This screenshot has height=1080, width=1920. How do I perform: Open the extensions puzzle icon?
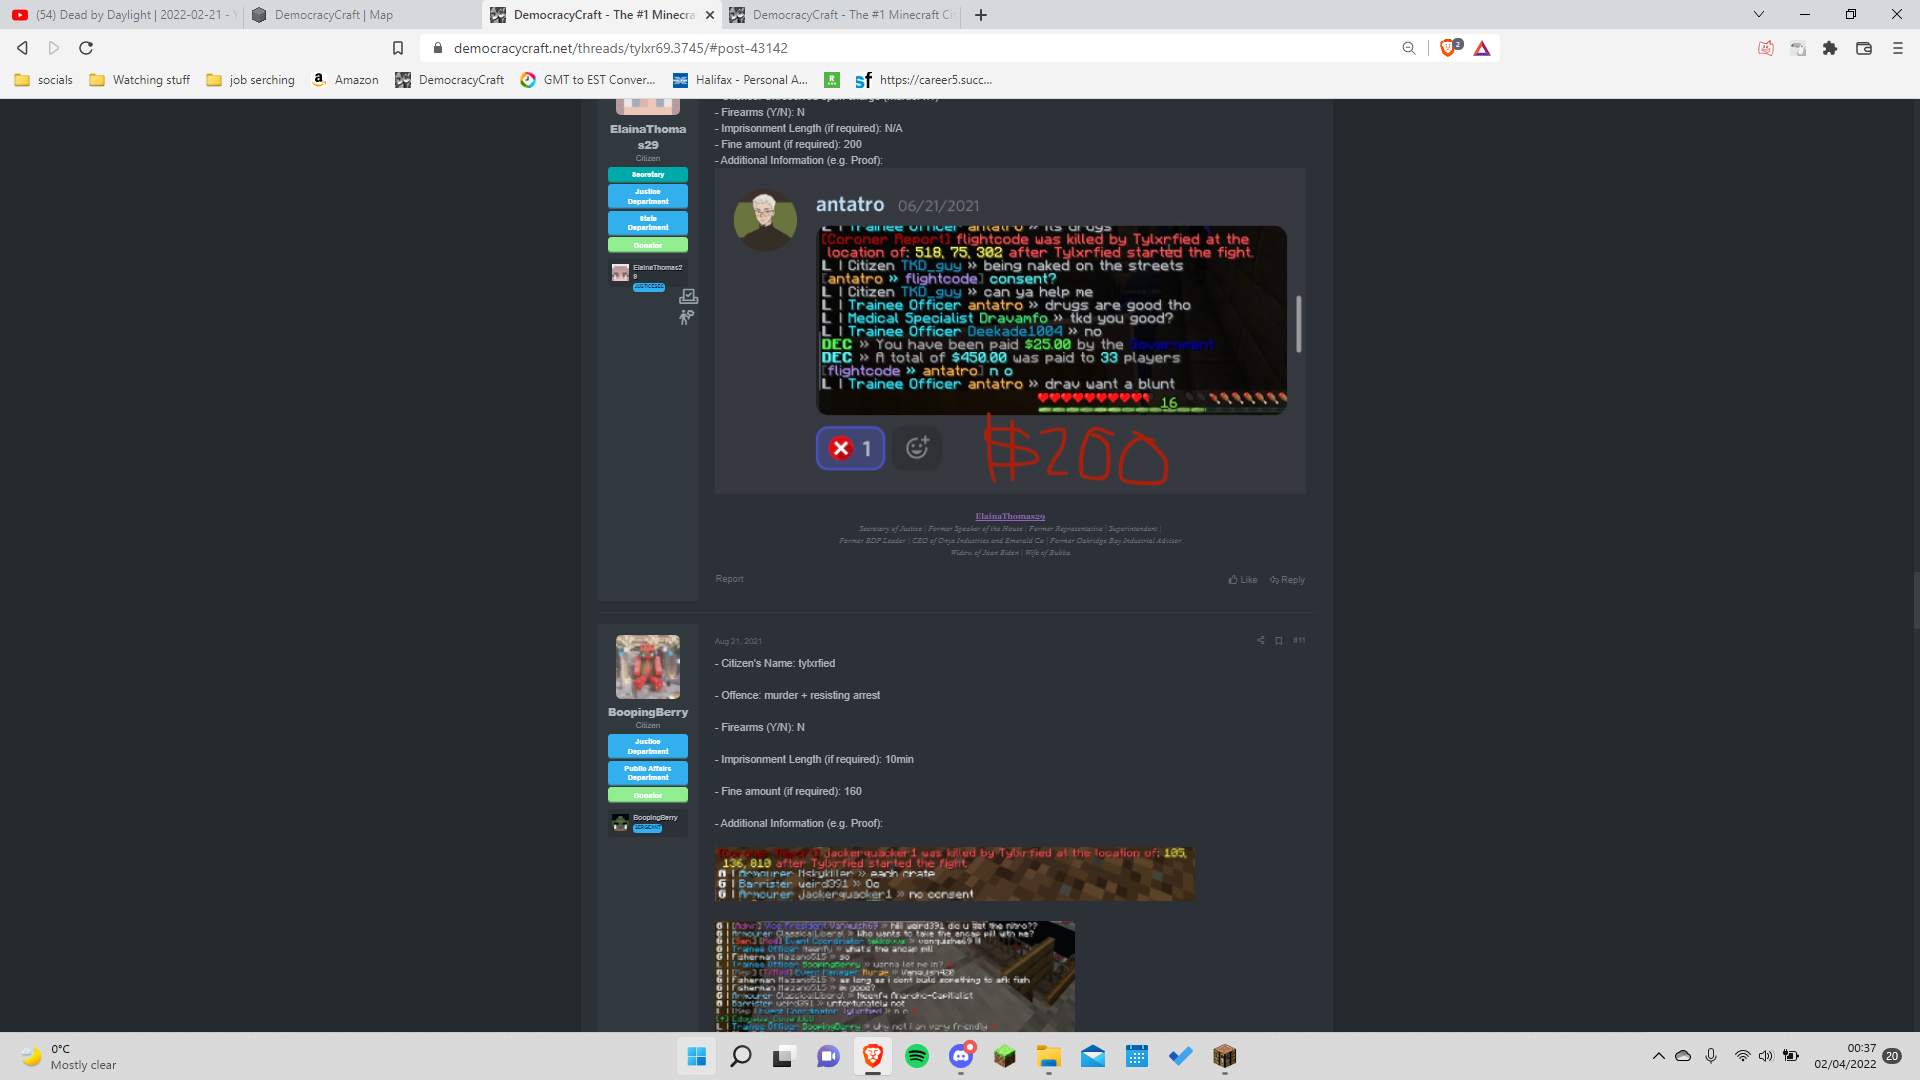point(1830,48)
